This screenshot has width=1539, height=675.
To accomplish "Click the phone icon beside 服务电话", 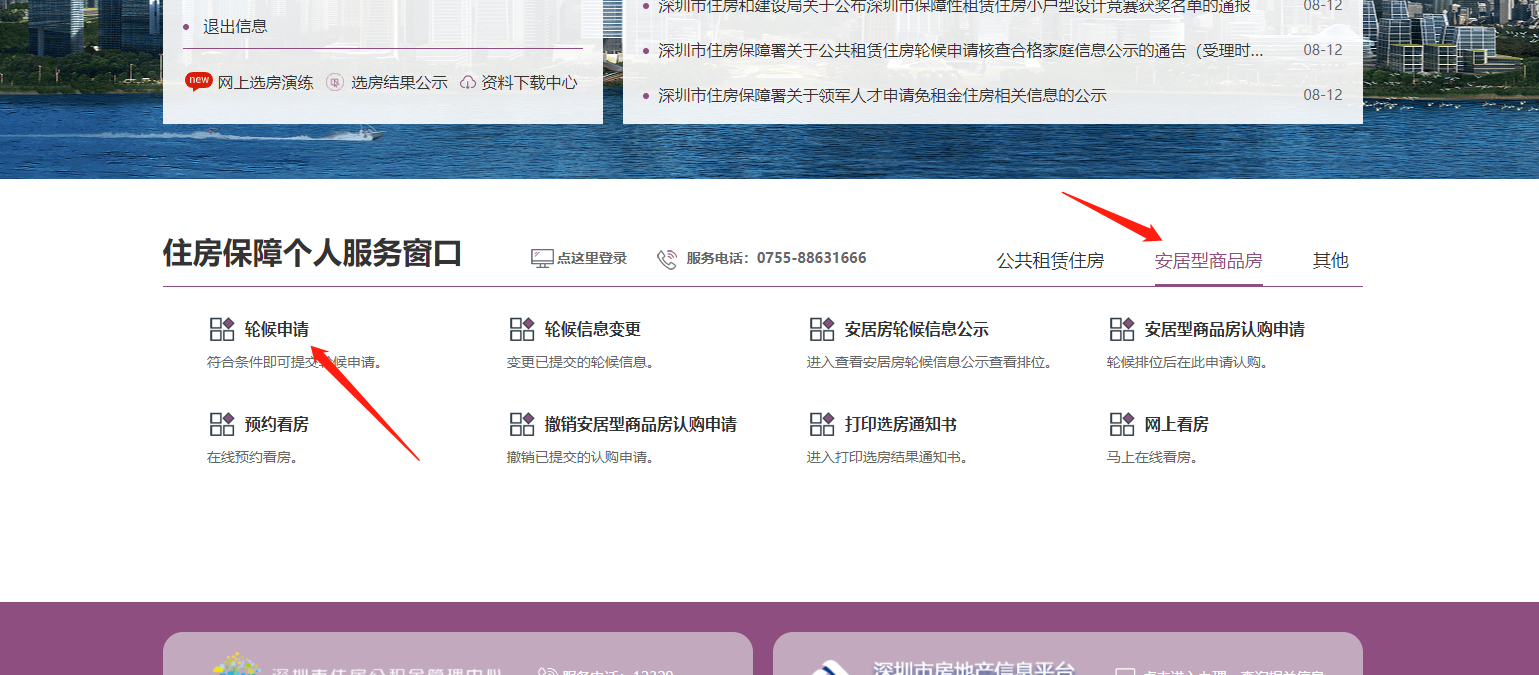I will (667, 259).
